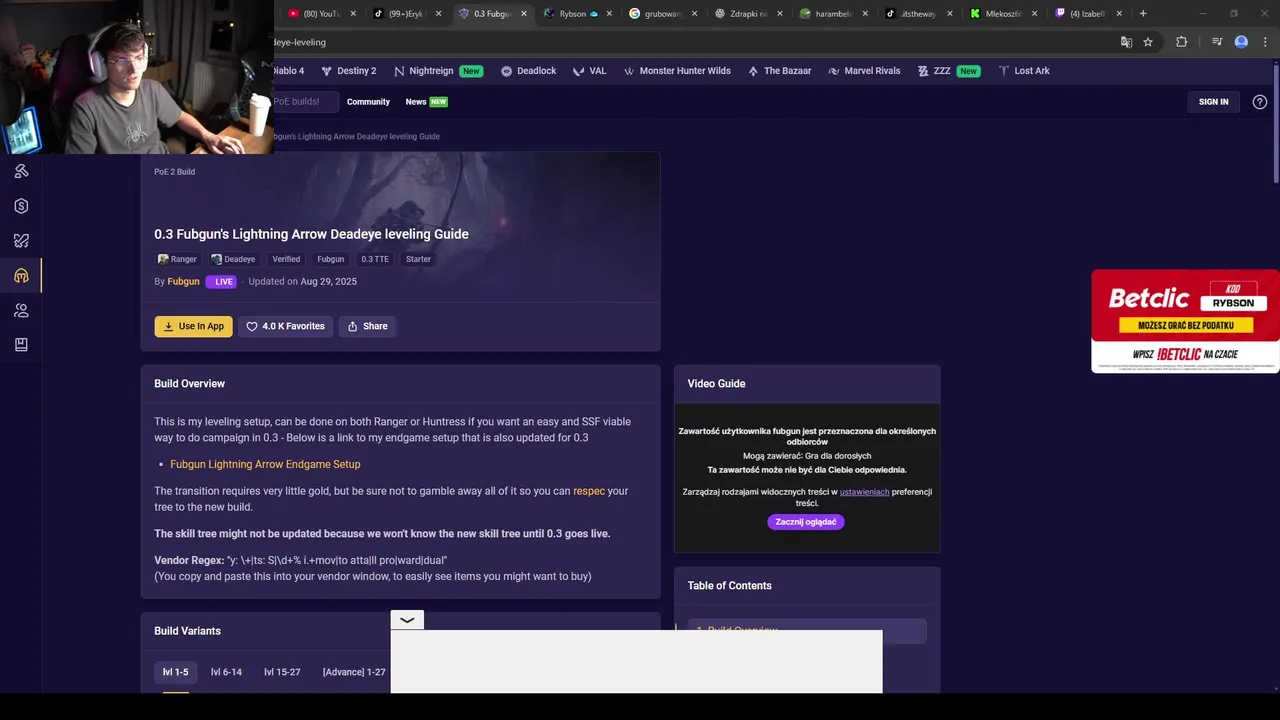Open the respec link in overview text
The width and height of the screenshot is (1280, 720).
pyautogui.click(x=589, y=491)
